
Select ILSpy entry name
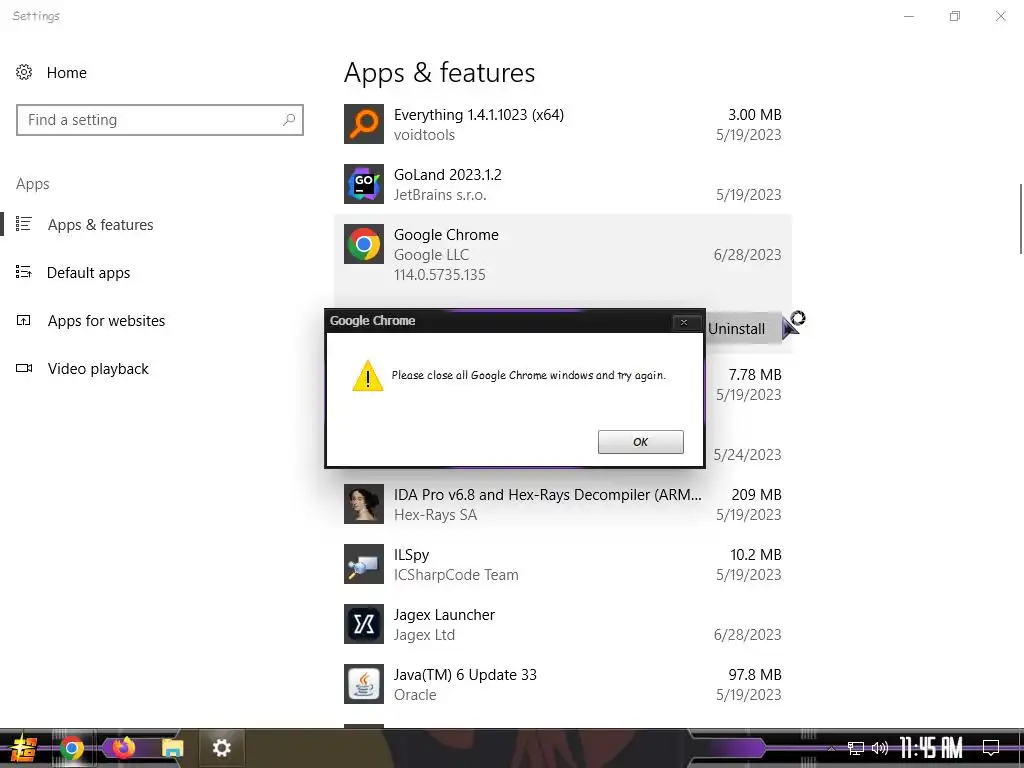(411, 555)
